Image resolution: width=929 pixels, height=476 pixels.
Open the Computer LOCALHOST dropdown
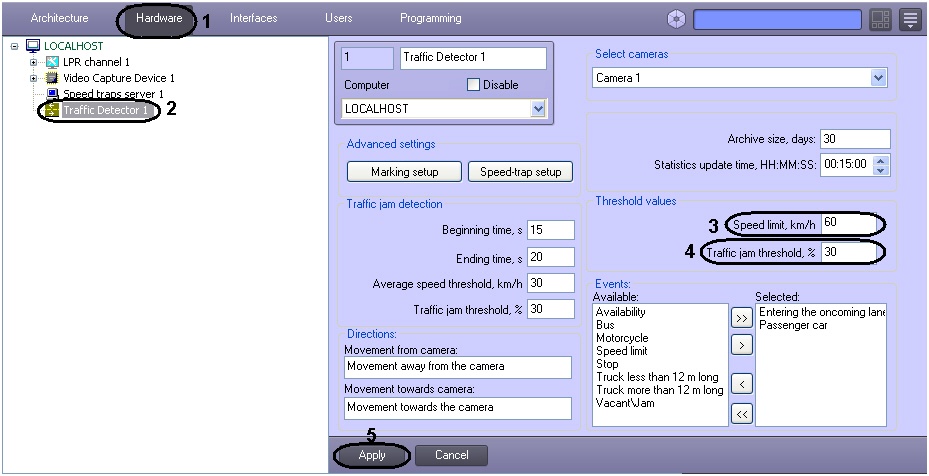(x=444, y=108)
